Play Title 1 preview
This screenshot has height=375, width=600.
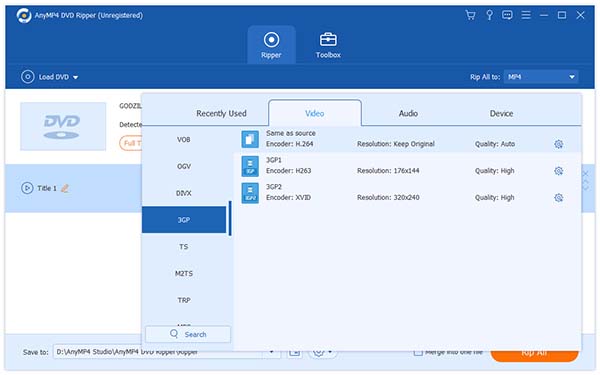[x=27, y=188]
